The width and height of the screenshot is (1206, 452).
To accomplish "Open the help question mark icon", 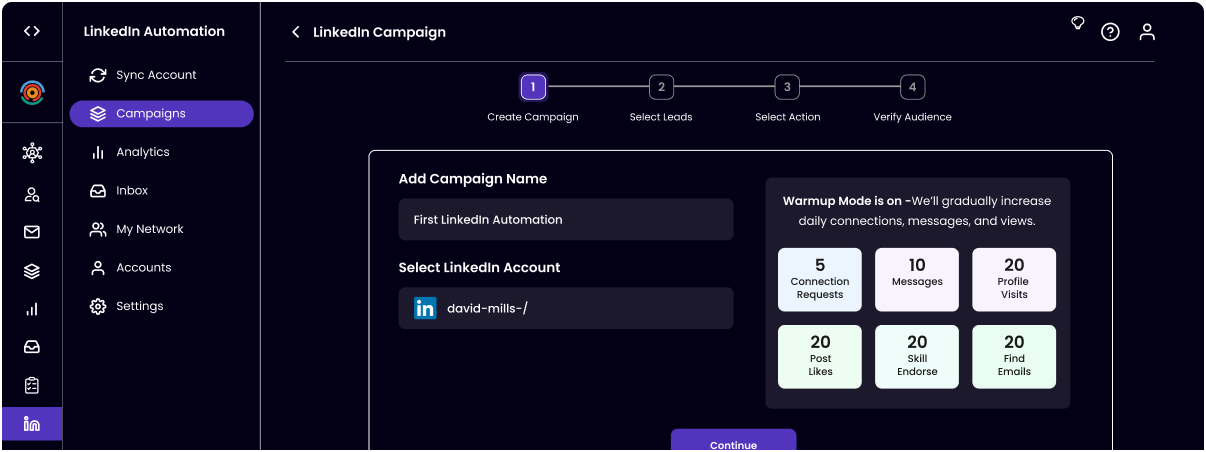I will point(1110,32).
